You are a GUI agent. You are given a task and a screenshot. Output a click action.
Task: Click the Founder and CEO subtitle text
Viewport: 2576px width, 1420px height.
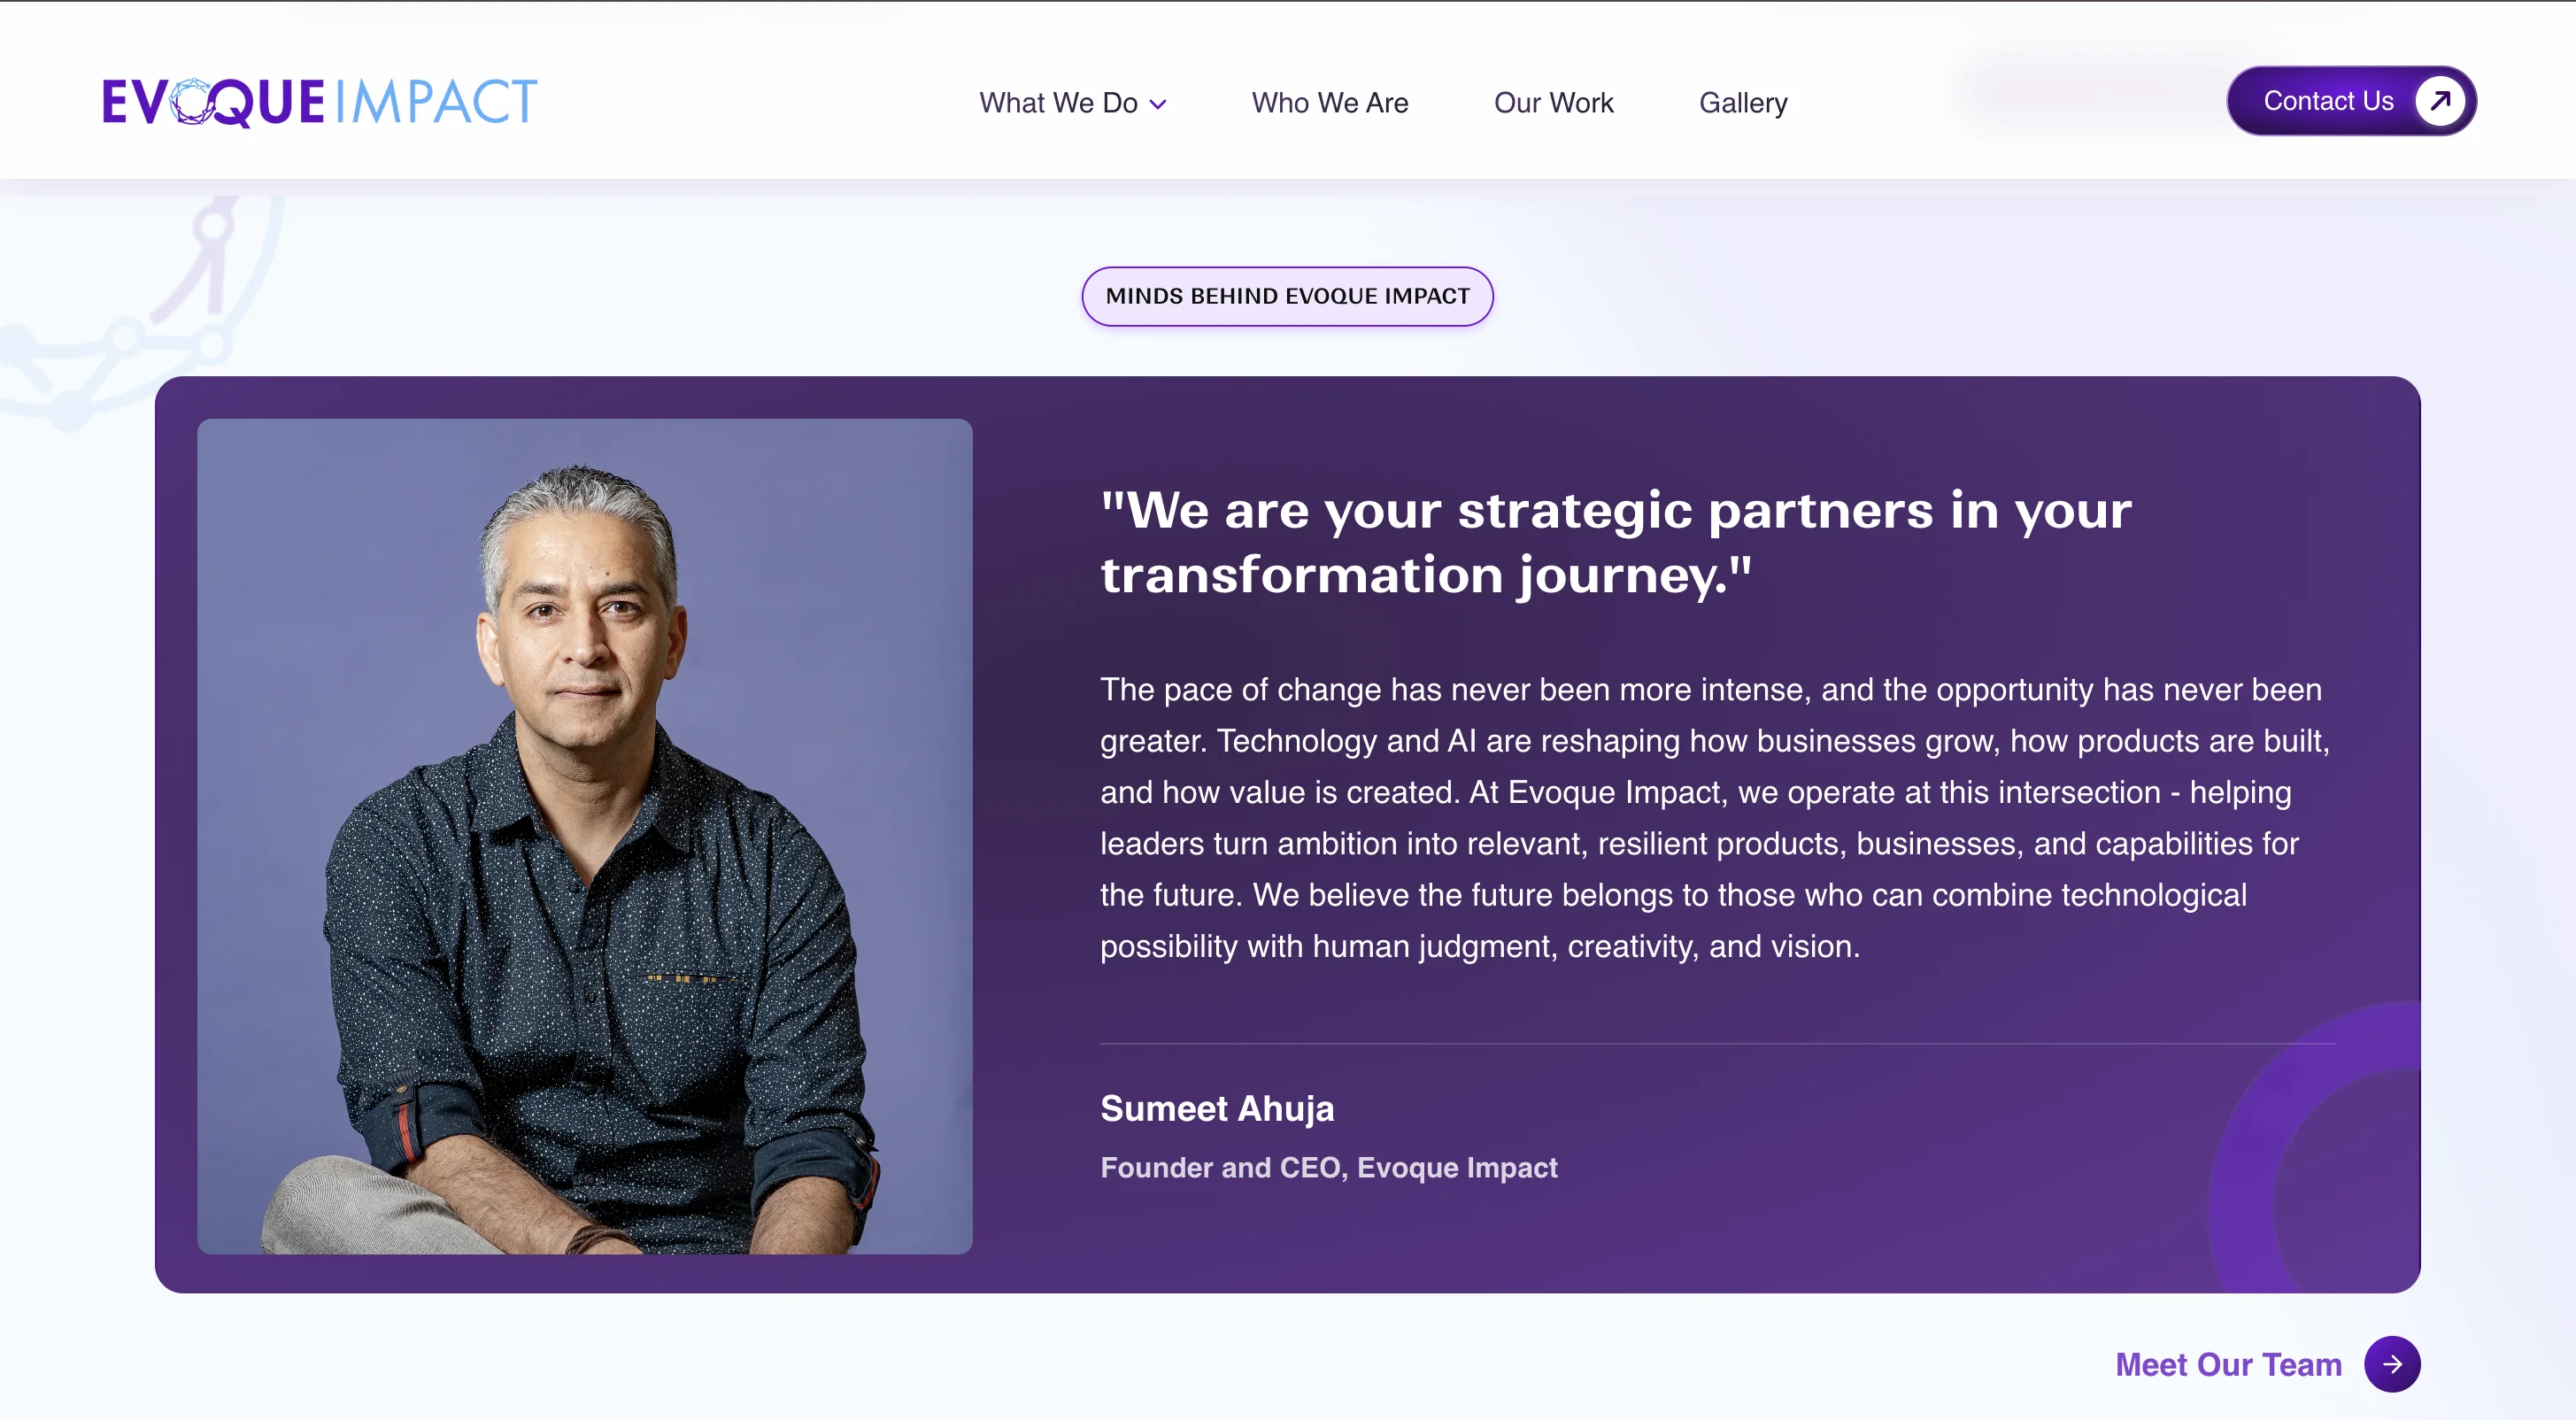[x=1329, y=1168]
